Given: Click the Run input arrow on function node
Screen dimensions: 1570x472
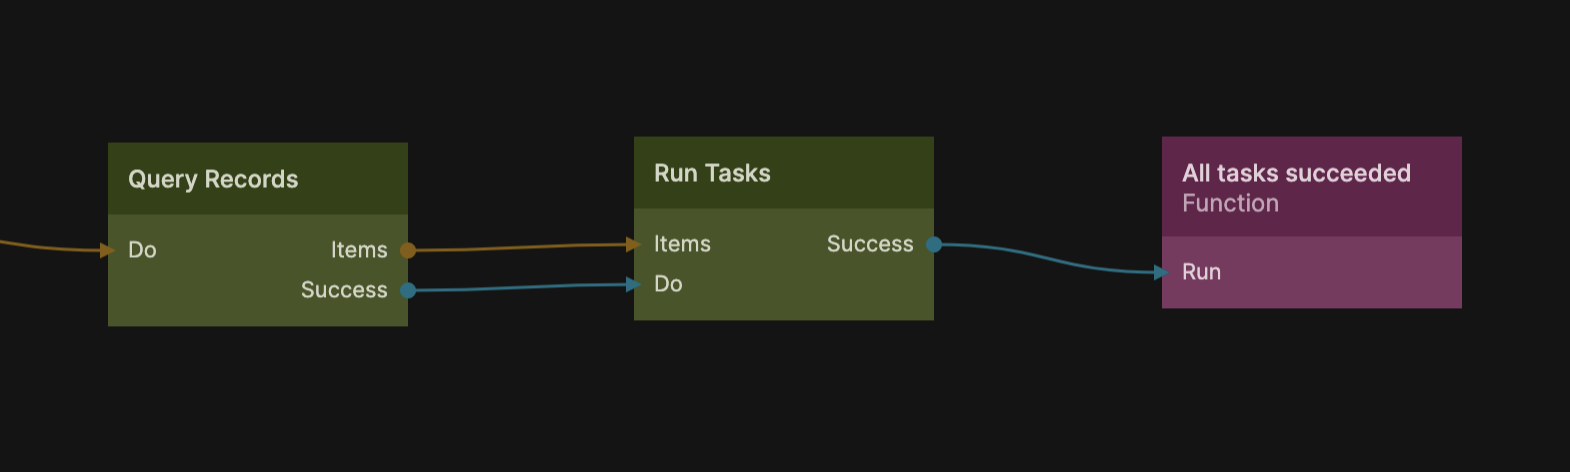Looking at the screenshot, I should tap(1162, 272).
